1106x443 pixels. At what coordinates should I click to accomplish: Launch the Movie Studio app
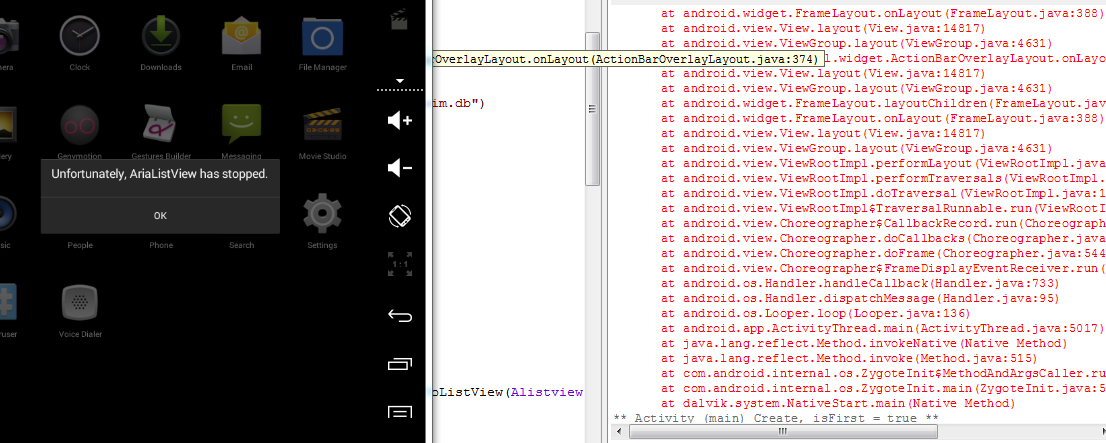click(322, 126)
